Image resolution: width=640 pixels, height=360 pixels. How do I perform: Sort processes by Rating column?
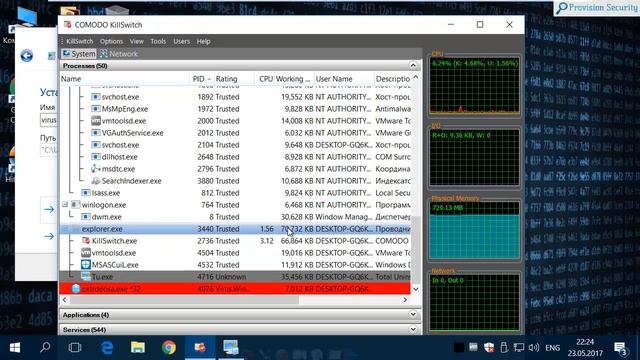click(234, 79)
